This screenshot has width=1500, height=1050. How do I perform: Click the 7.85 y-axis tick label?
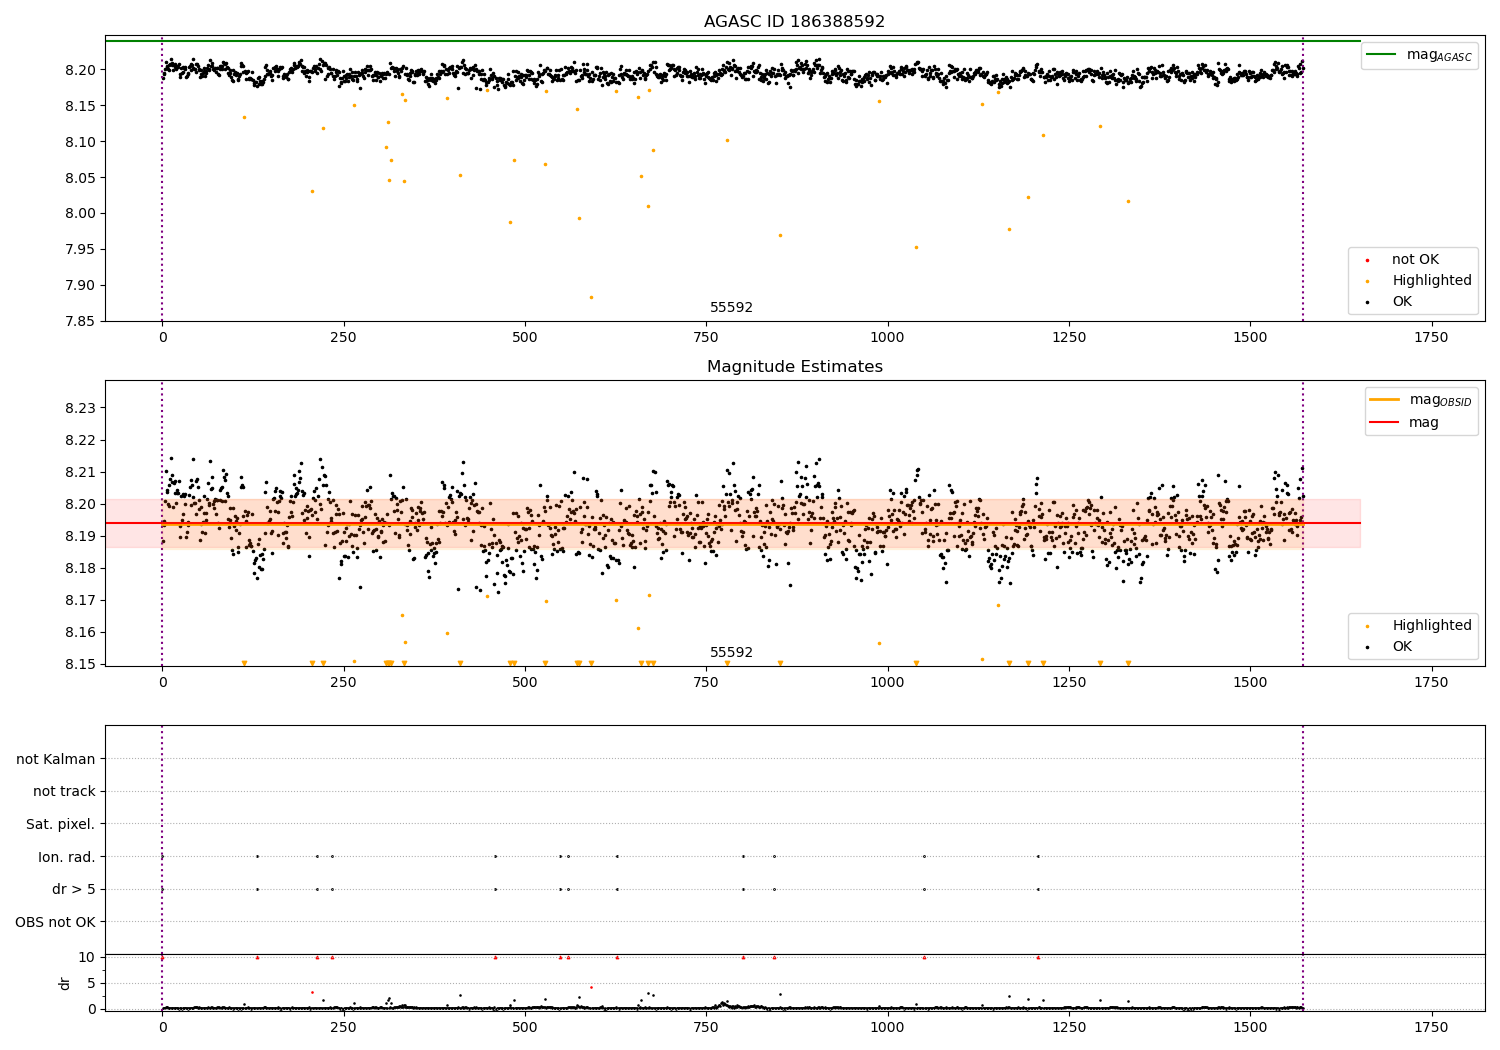point(81,321)
